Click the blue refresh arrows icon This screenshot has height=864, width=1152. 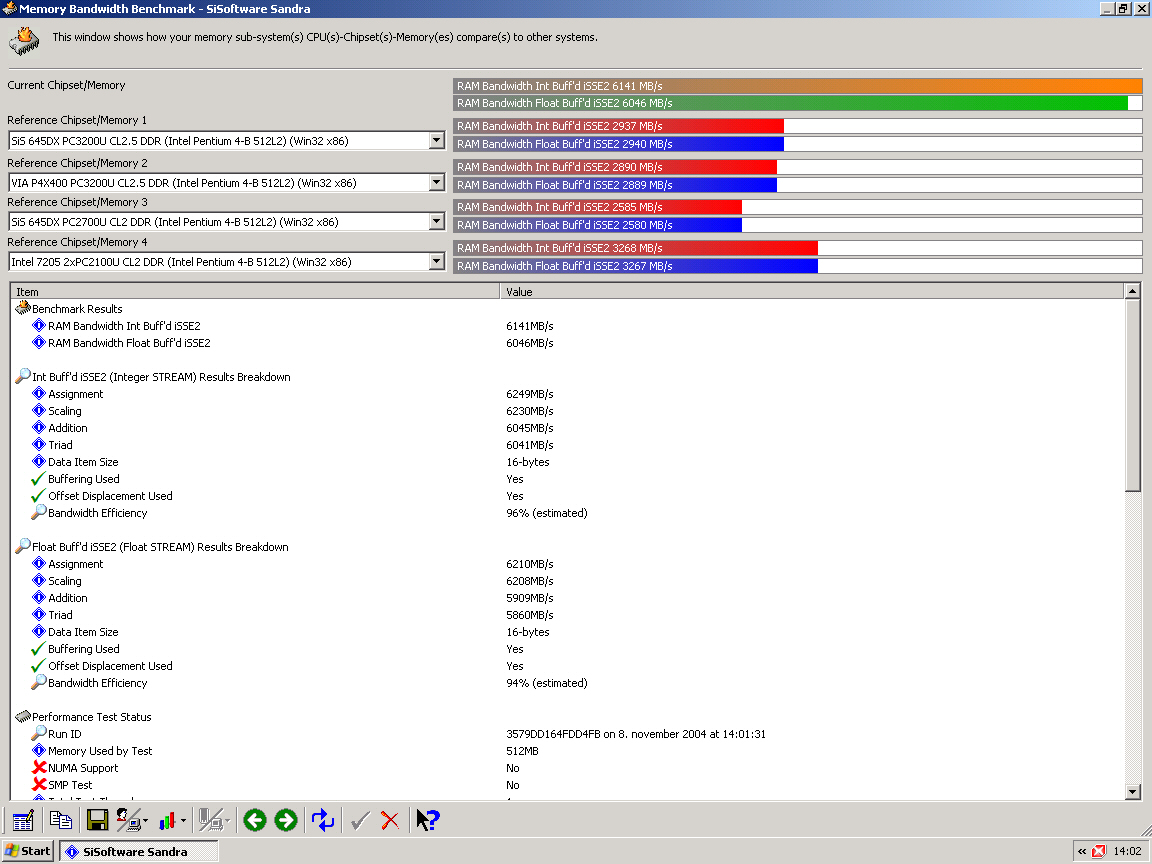(323, 820)
